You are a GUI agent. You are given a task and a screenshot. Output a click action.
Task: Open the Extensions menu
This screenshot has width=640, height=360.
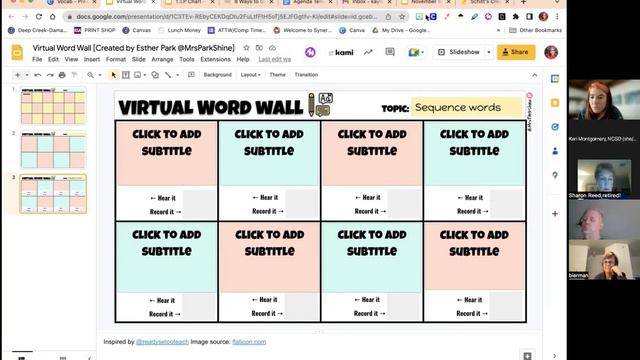[215, 60]
